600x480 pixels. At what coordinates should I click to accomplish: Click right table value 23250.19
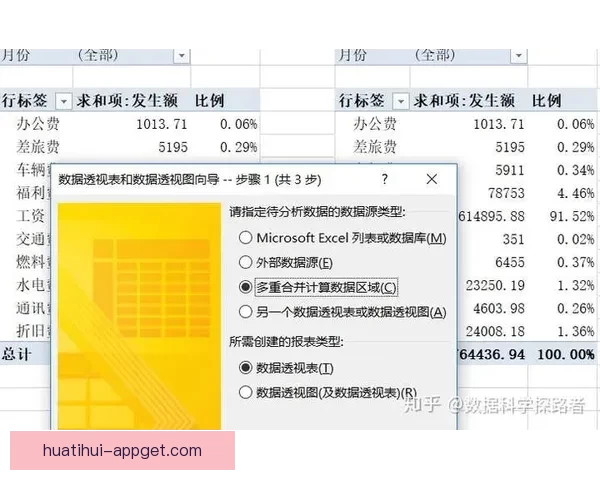(495, 285)
